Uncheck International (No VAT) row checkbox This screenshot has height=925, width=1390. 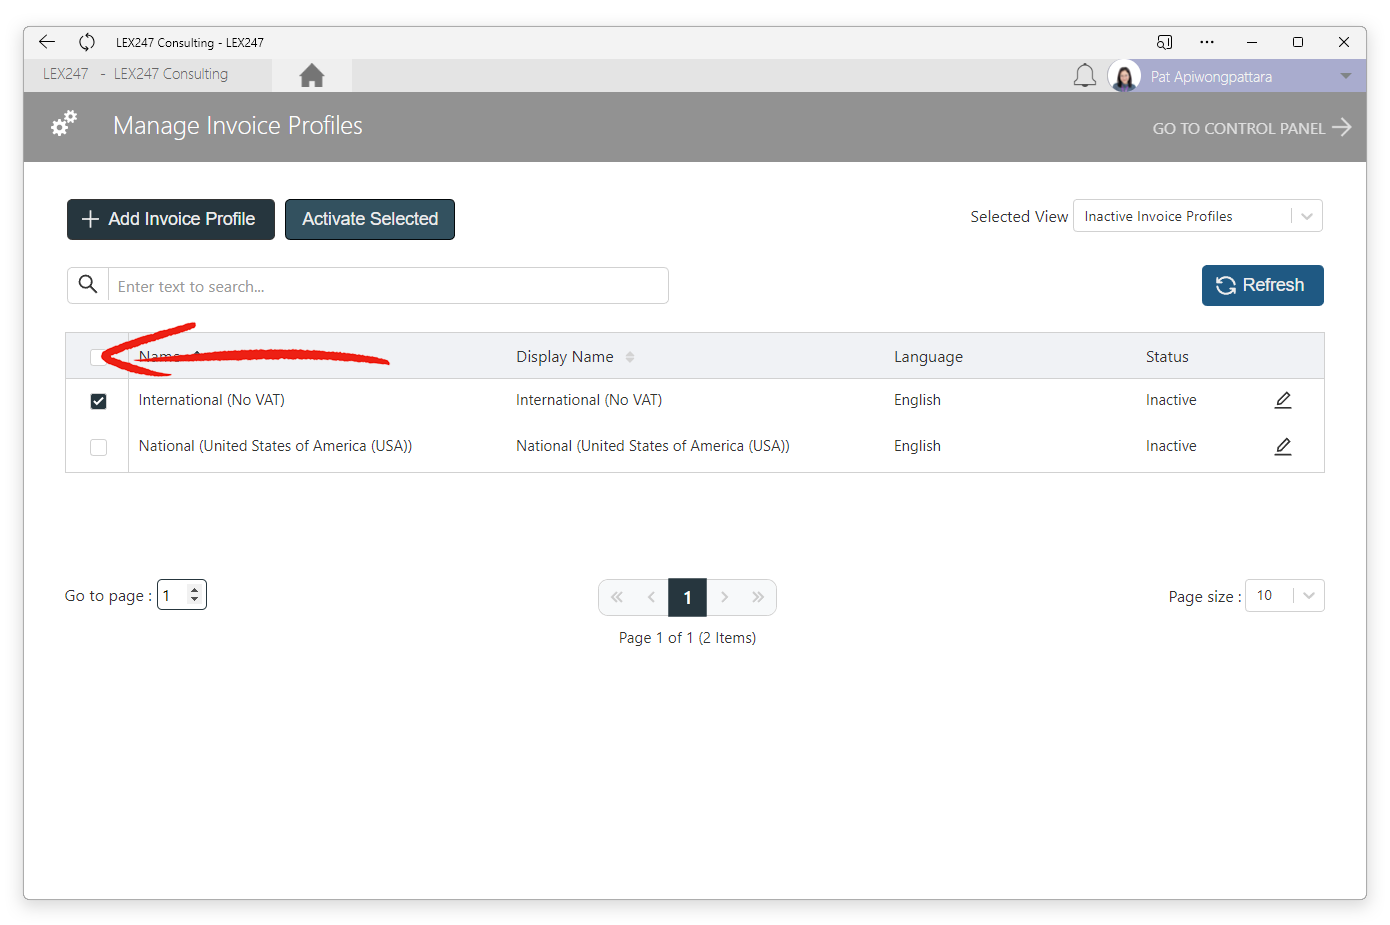pyautogui.click(x=98, y=401)
